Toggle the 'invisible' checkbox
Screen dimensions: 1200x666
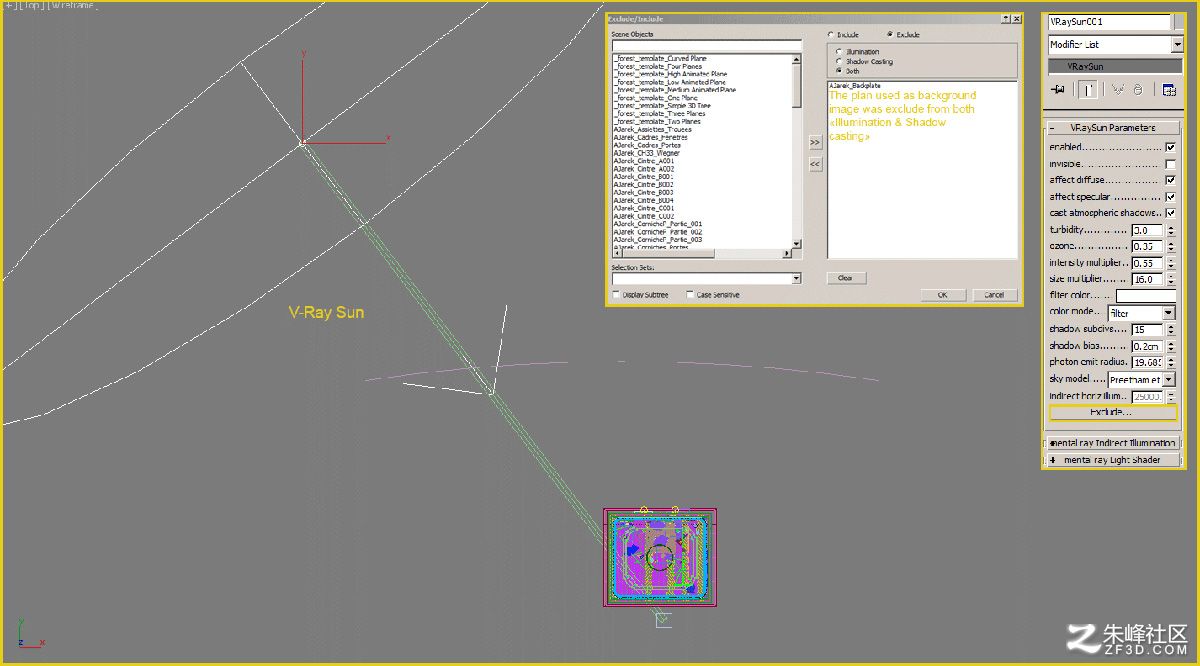click(x=1170, y=164)
